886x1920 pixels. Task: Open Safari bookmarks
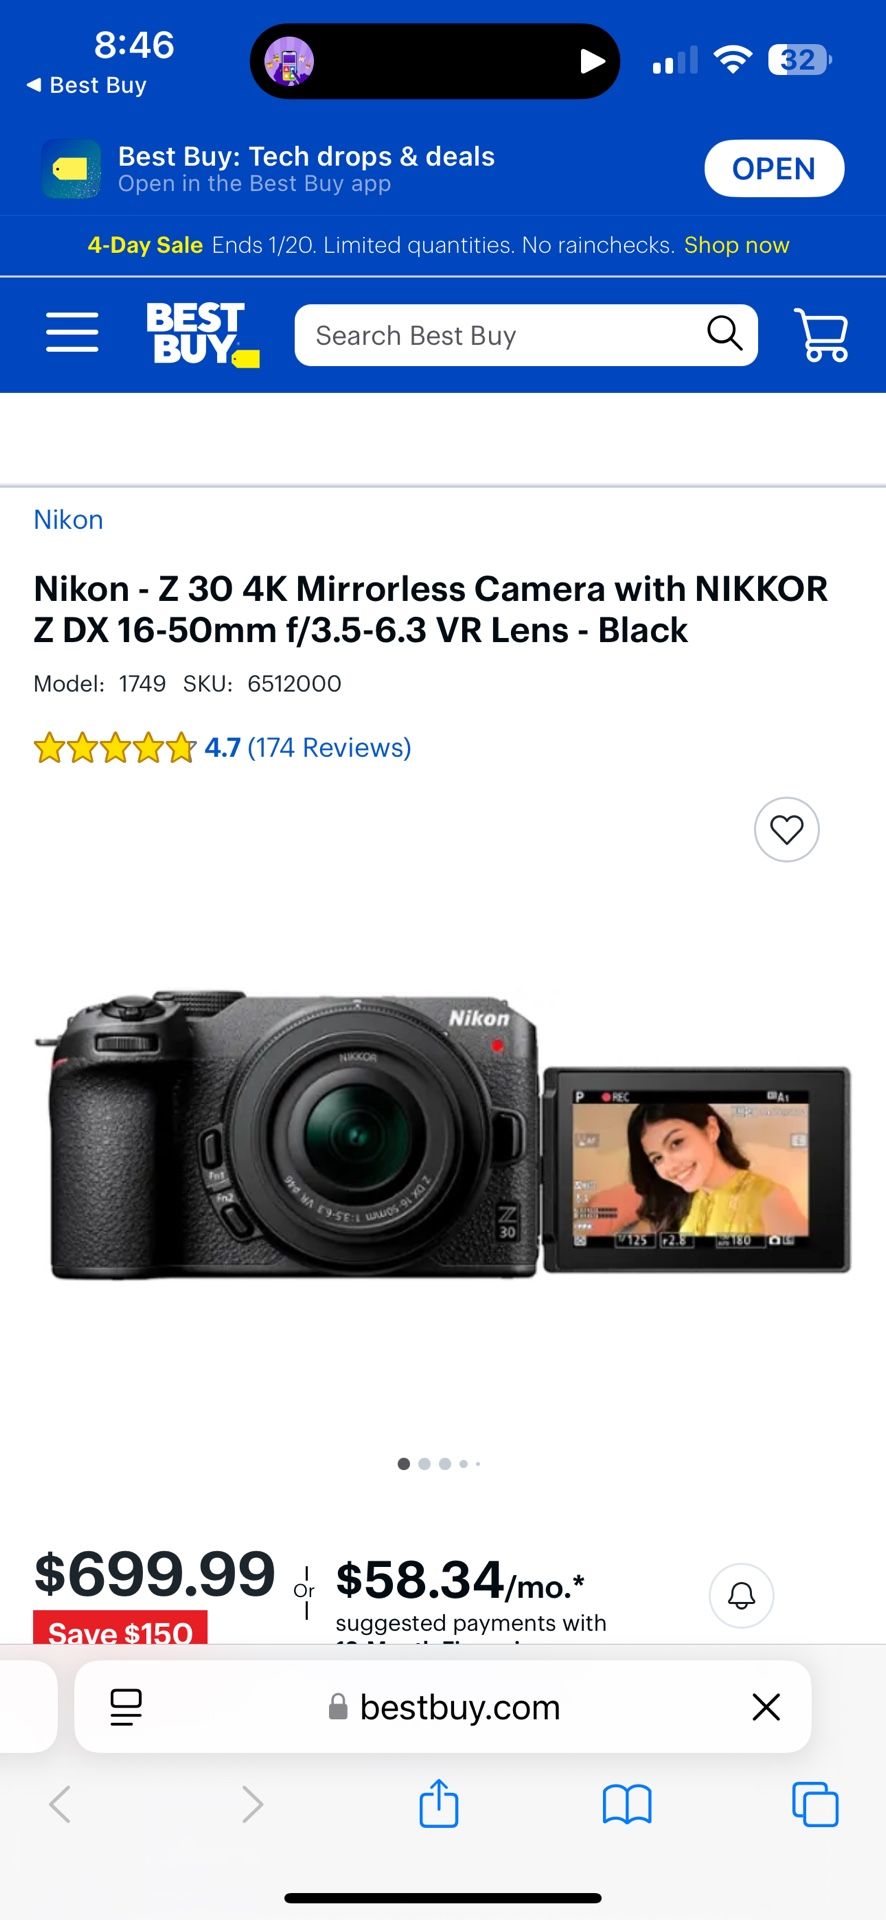tap(627, 1805)
